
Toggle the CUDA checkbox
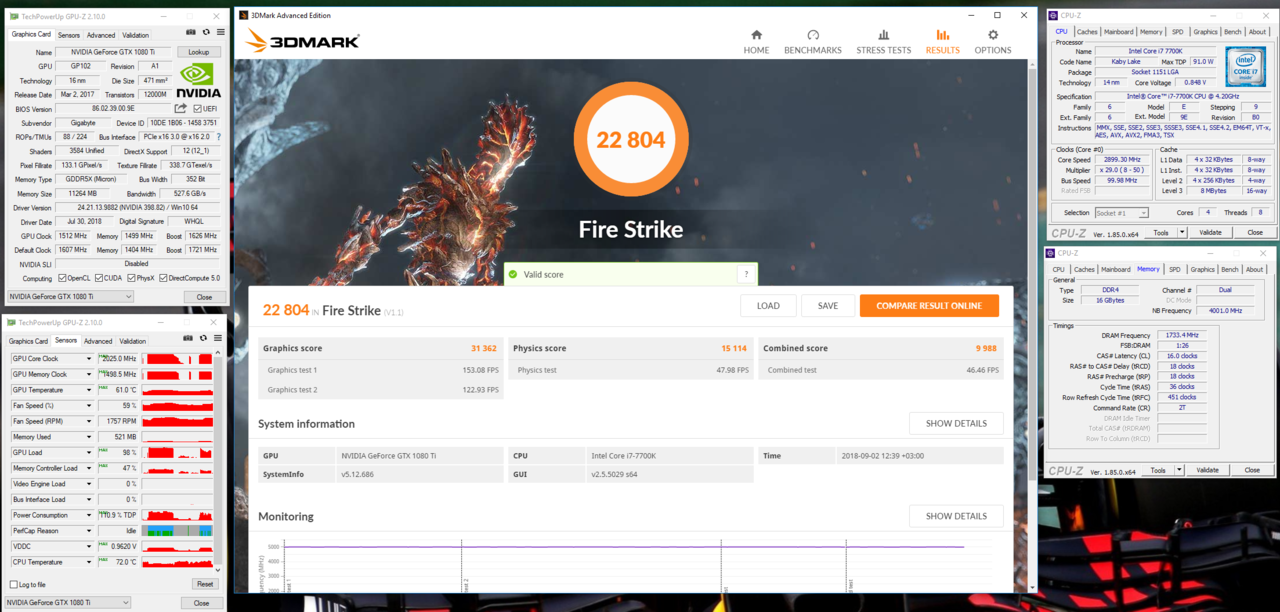point(99,278)
